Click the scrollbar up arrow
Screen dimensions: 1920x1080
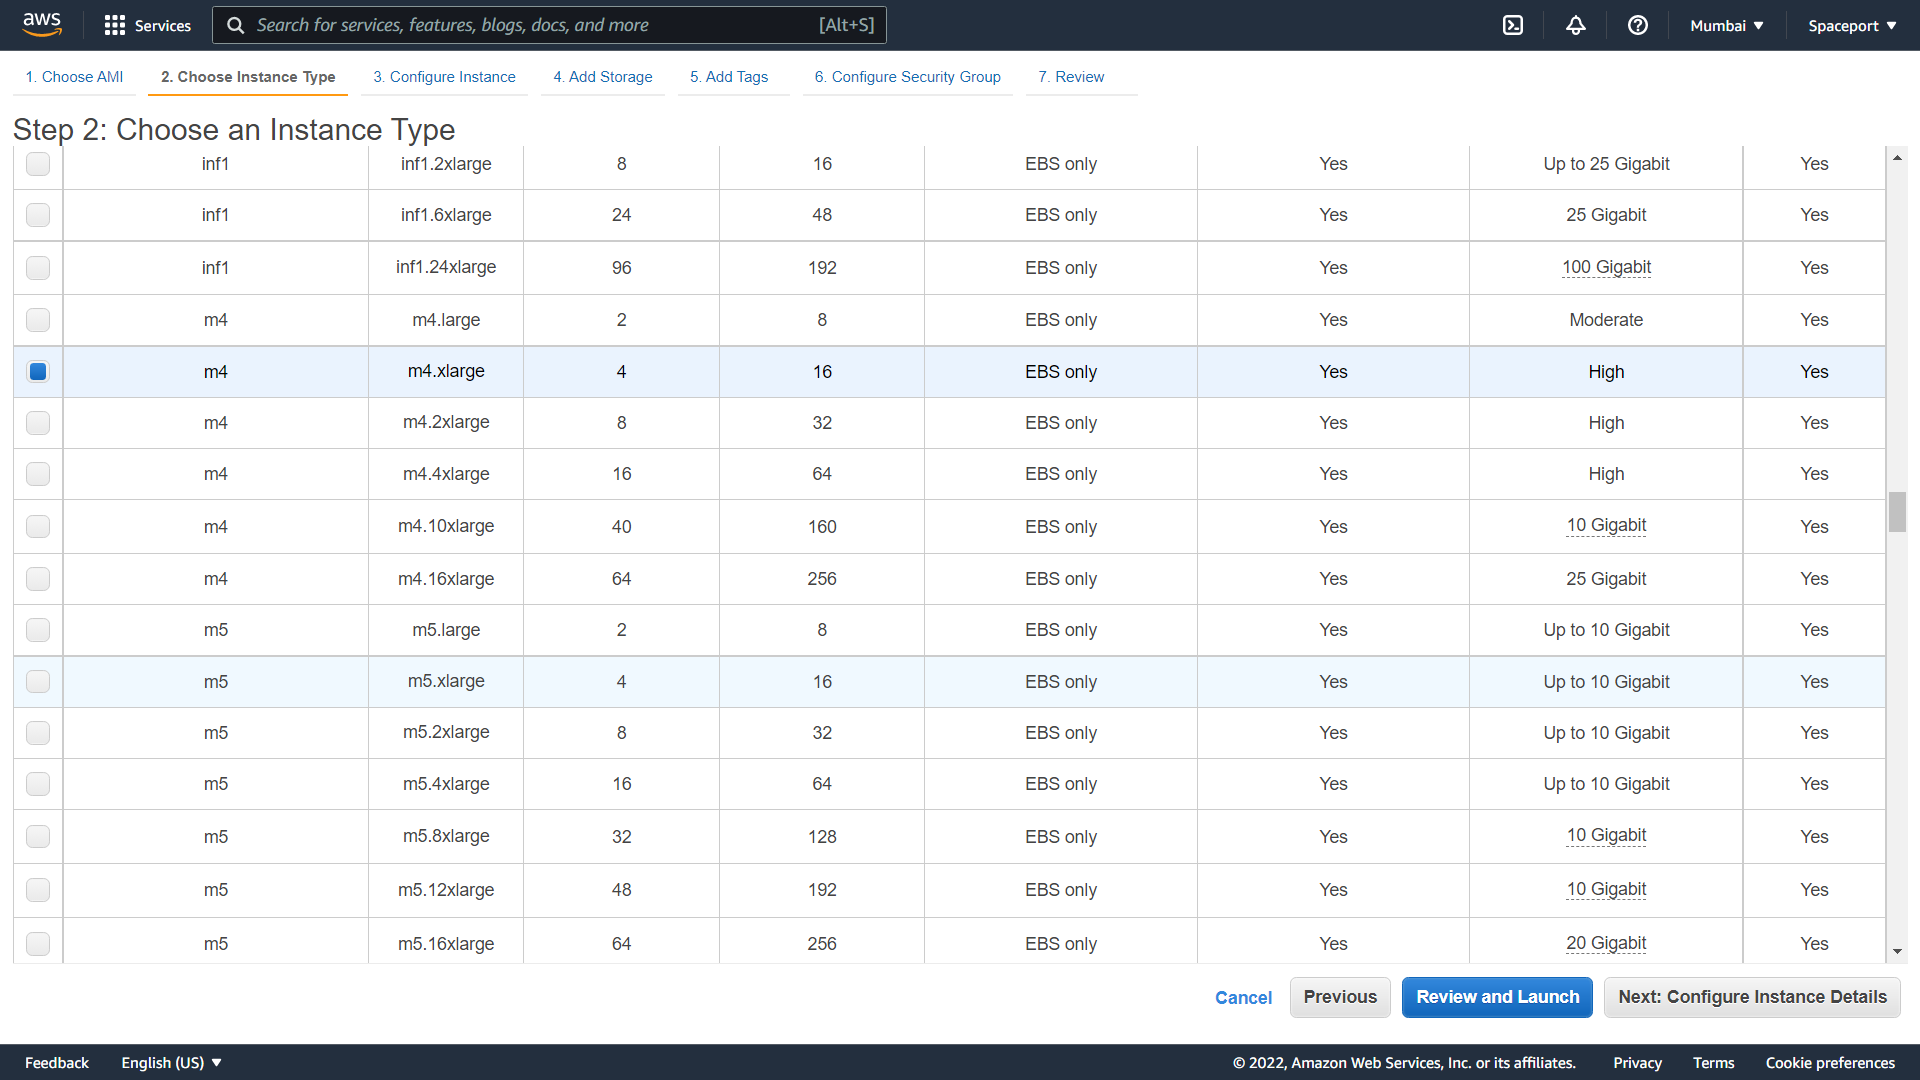click(x=1897, y=158)
